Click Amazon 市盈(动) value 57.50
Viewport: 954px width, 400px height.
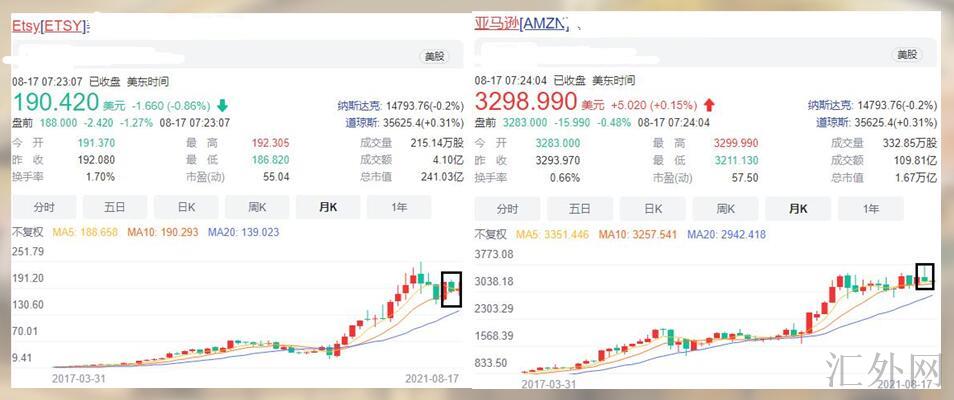pos(745,178)
